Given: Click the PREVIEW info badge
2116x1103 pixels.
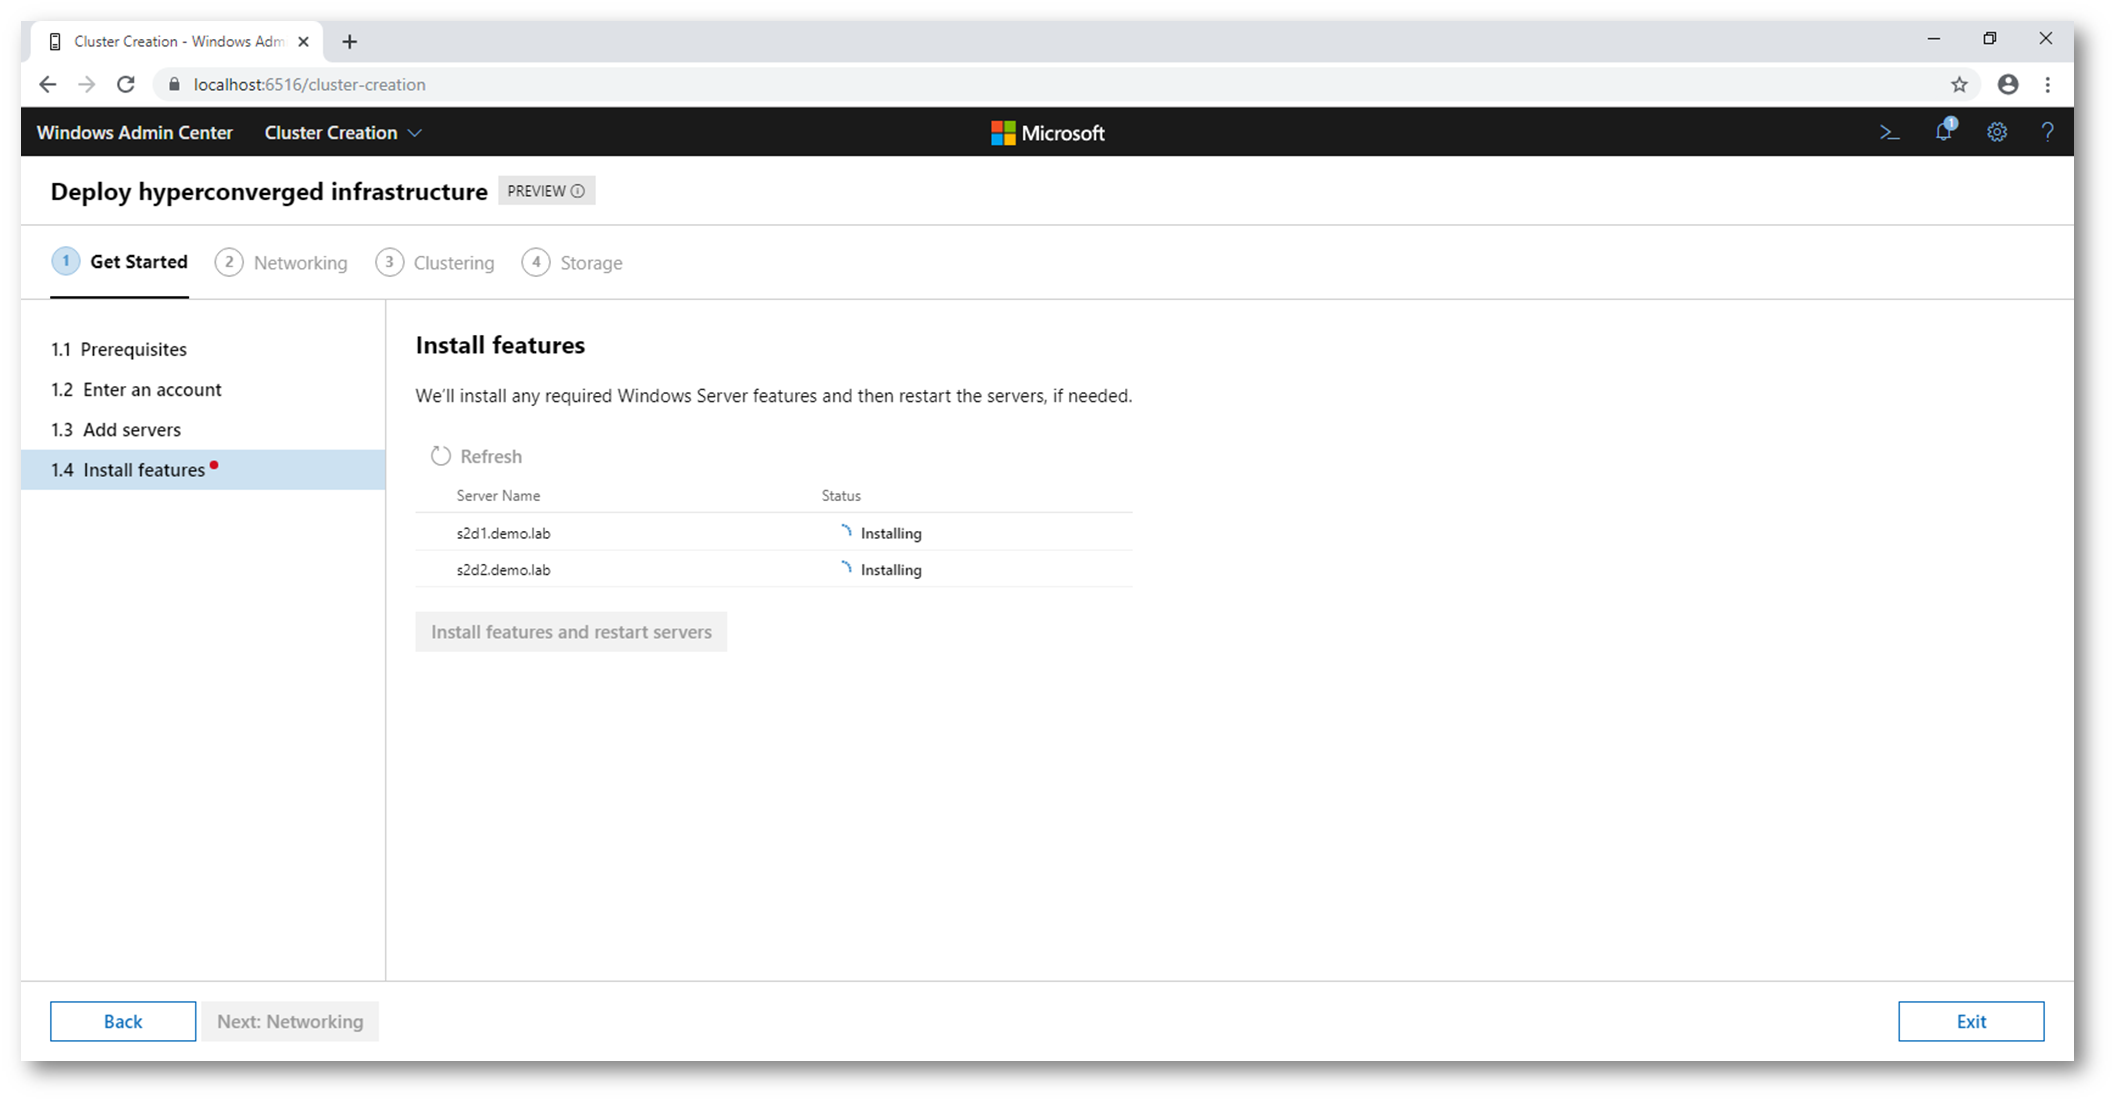Looking at the screenshot, I should (546, 191).
